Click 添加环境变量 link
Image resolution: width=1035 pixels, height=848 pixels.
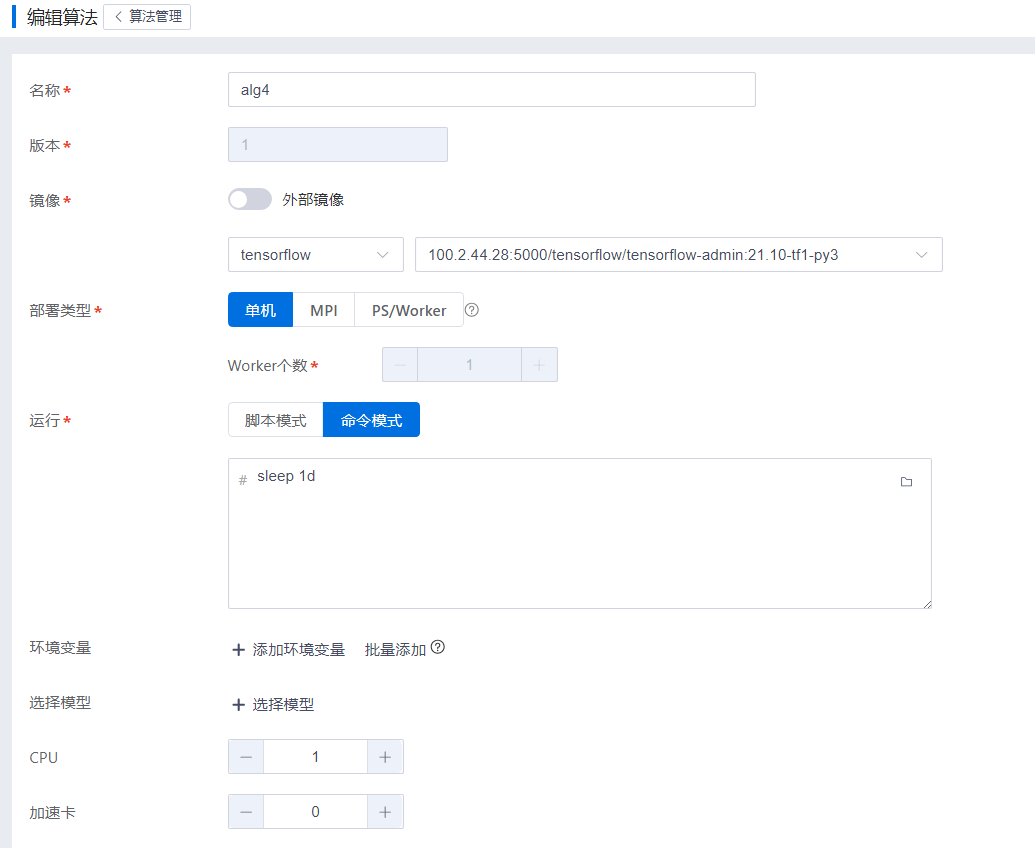[289, 650]
